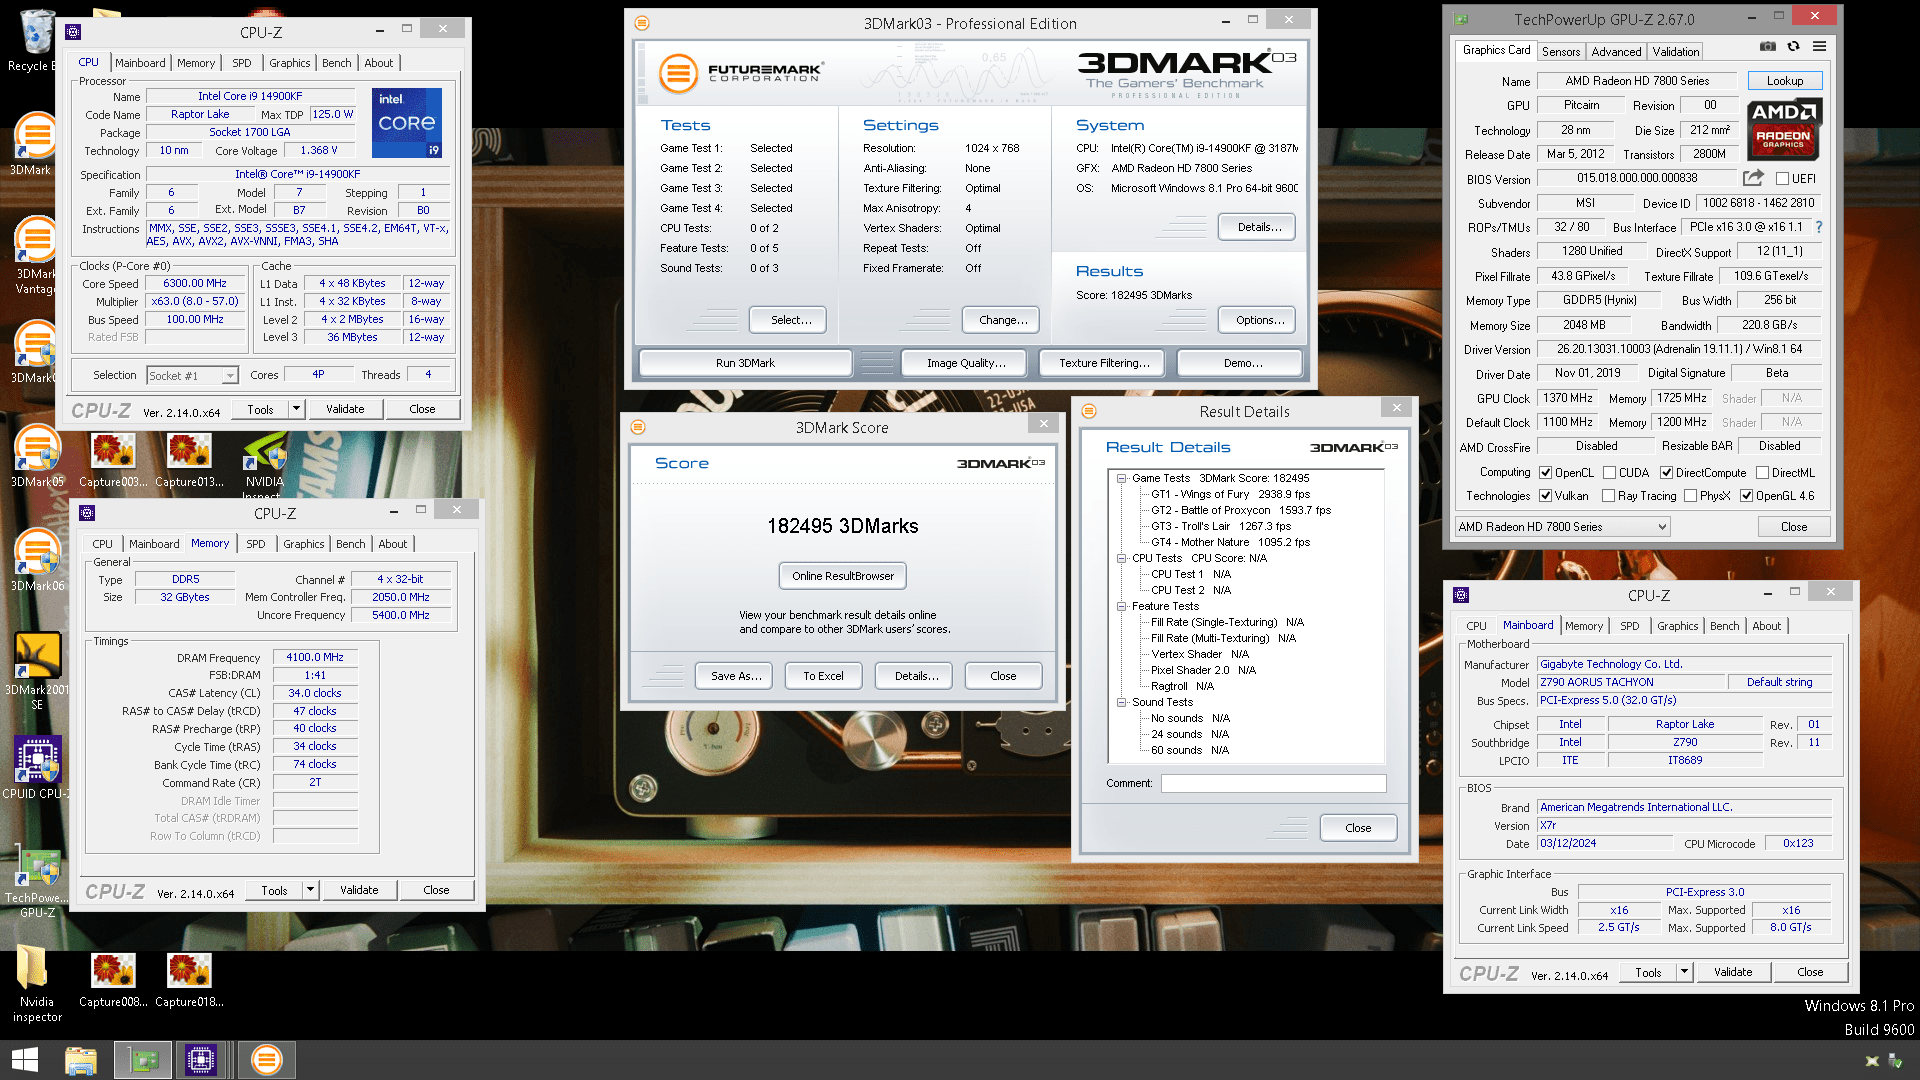Collapse the Game Tests tree node
The width and height of the screenshot is (1920, 1080).
(x=1122, y=479)
